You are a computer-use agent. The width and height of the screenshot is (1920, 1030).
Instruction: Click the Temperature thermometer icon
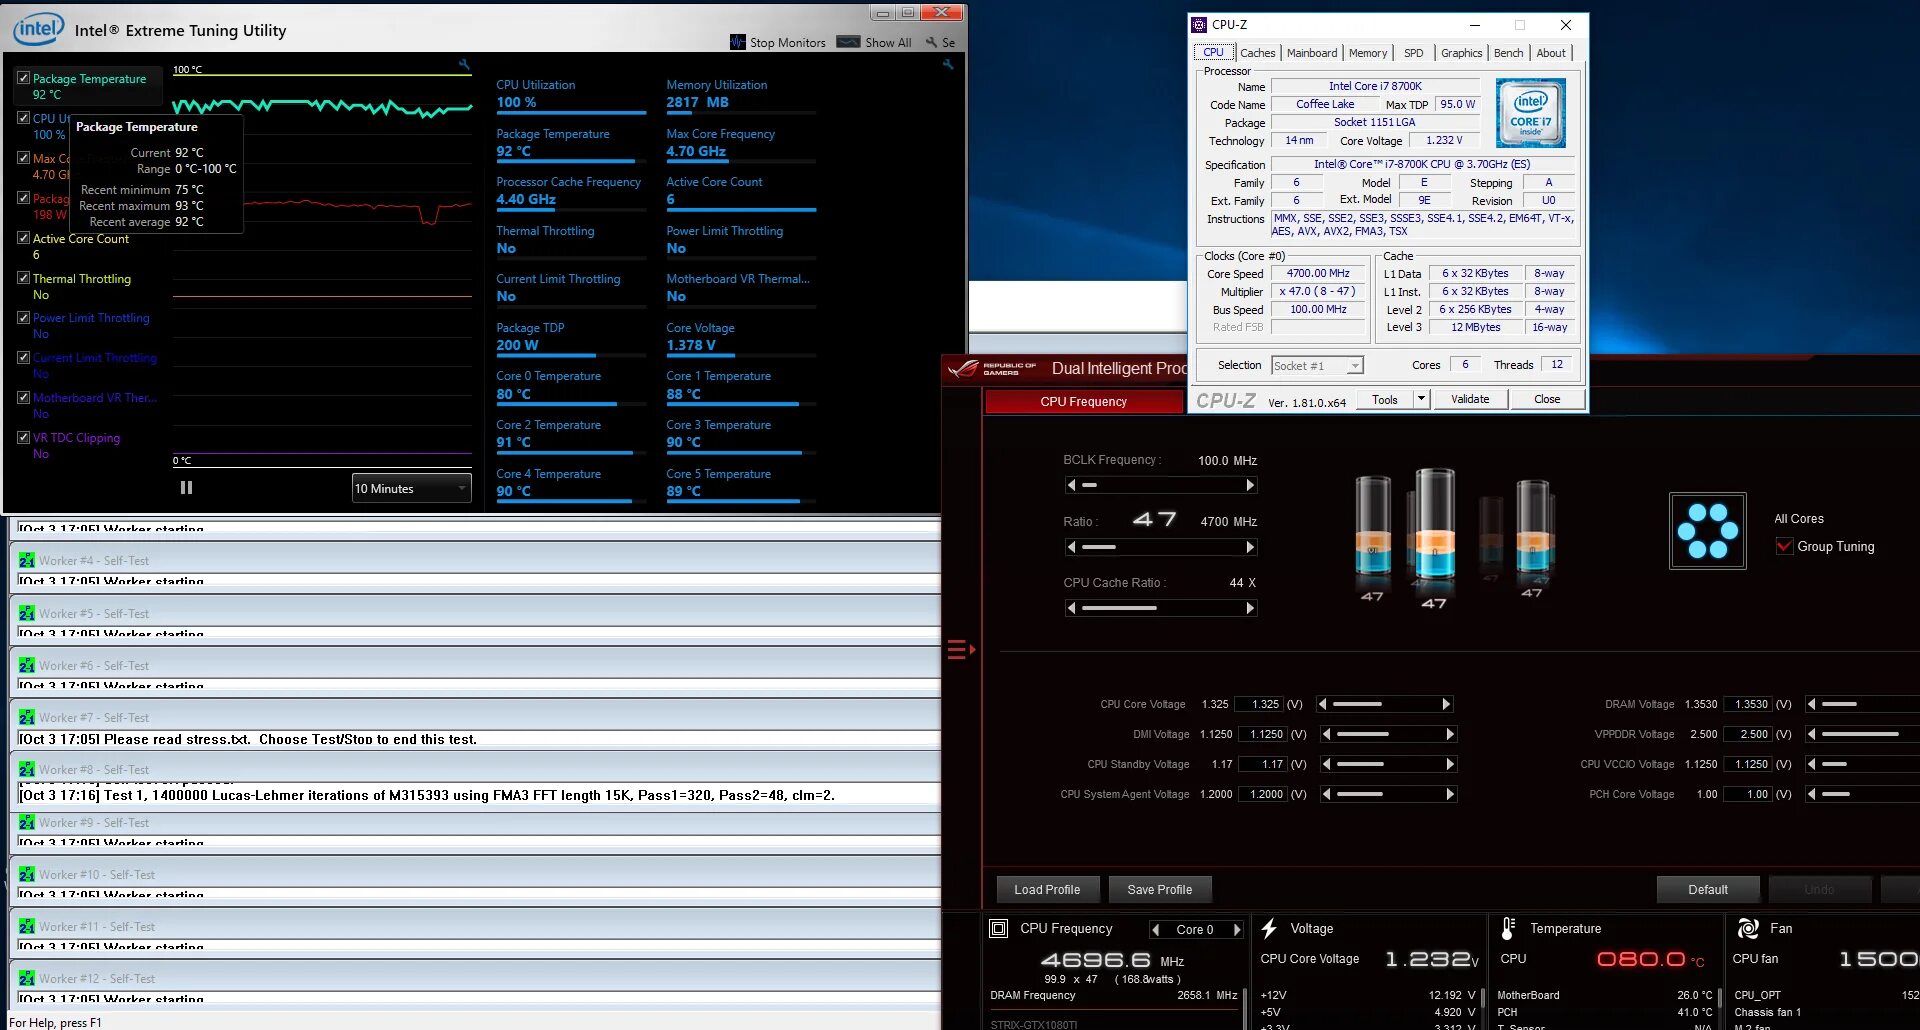tap(1509, 929)
